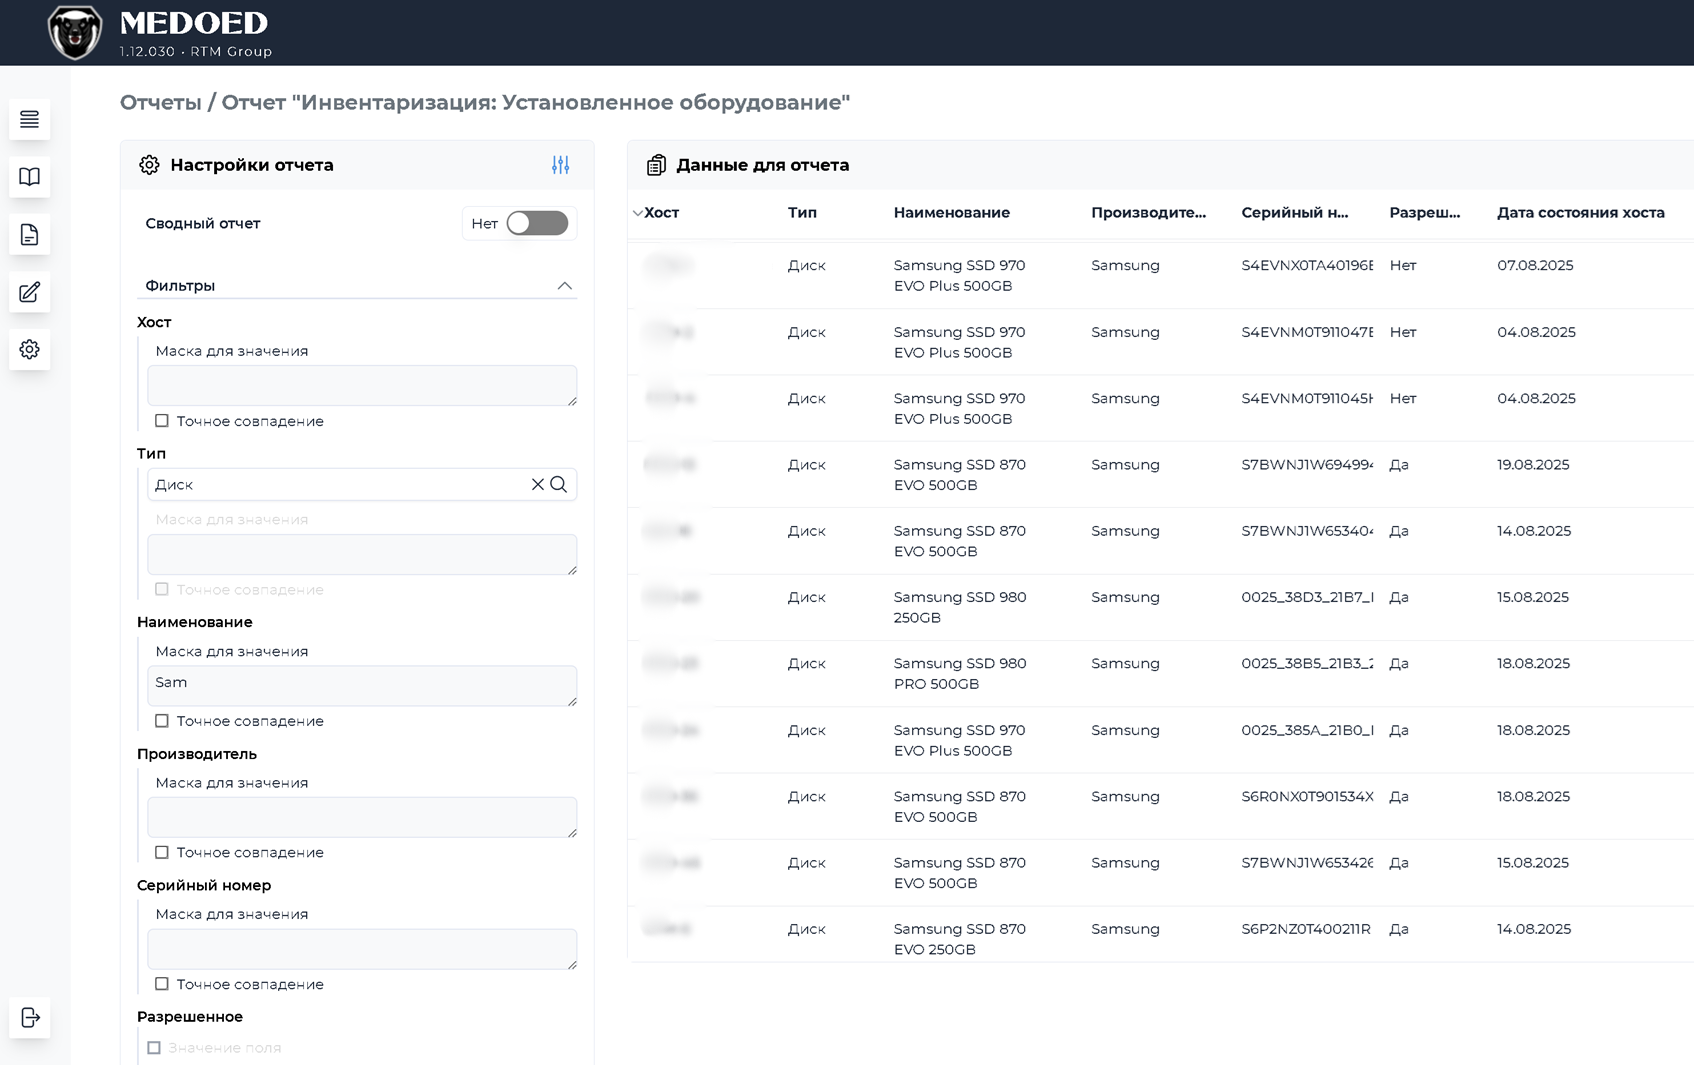Click the logout icon in sidebar

pyautogui.click(x=30, y=1018)
